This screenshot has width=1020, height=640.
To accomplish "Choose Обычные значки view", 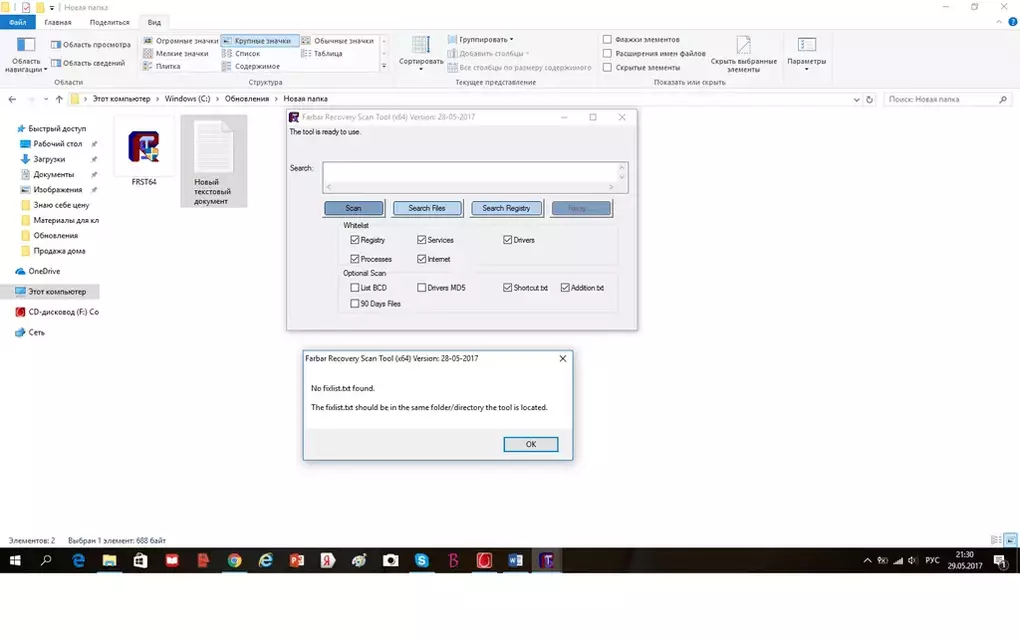I will point(338,41).
